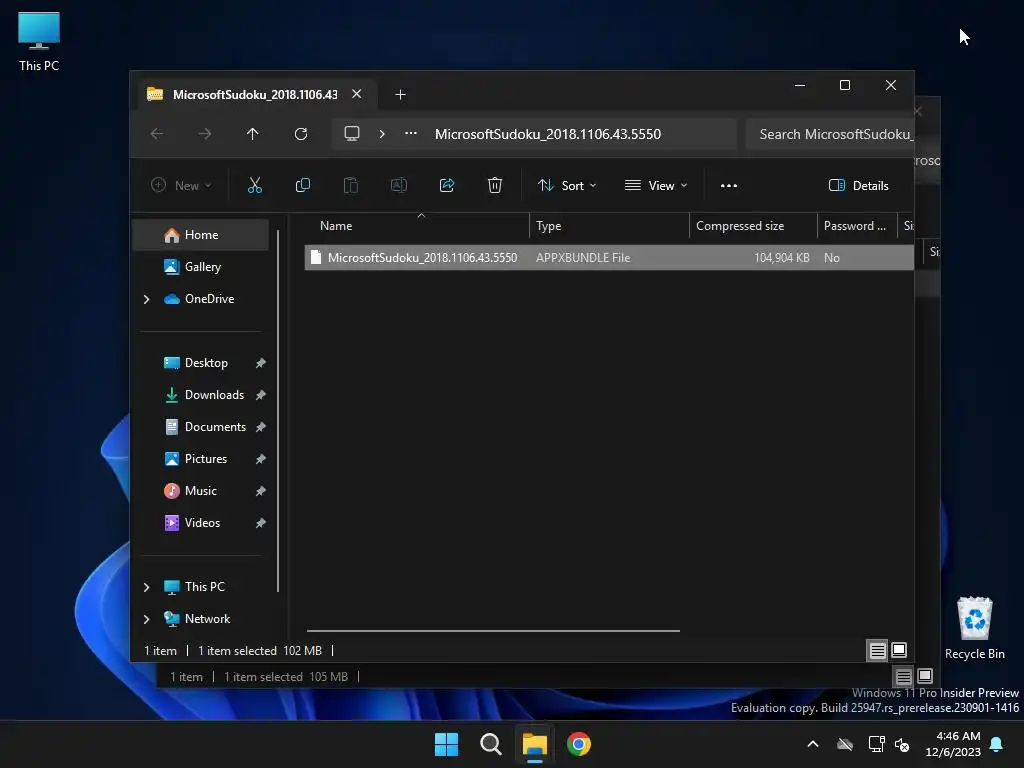The width and height of the screenshot is (1024, 768).
Task: Unpin Downloads using its pin icon
Action: coord(261,395)
